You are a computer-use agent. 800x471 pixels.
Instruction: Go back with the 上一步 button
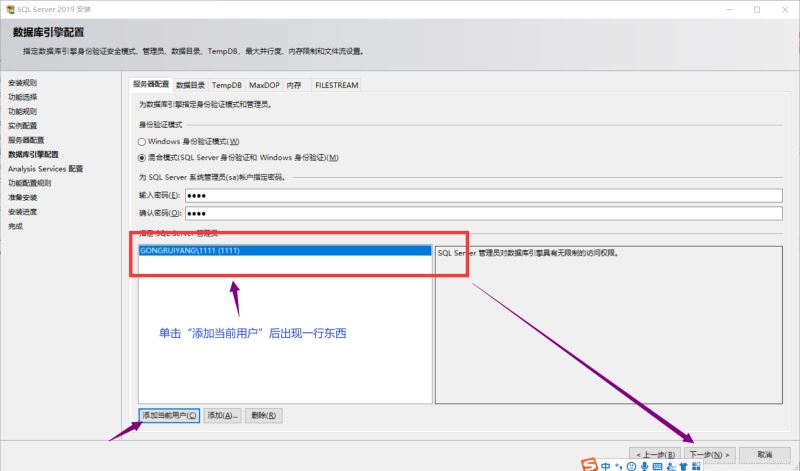point(655,454)
